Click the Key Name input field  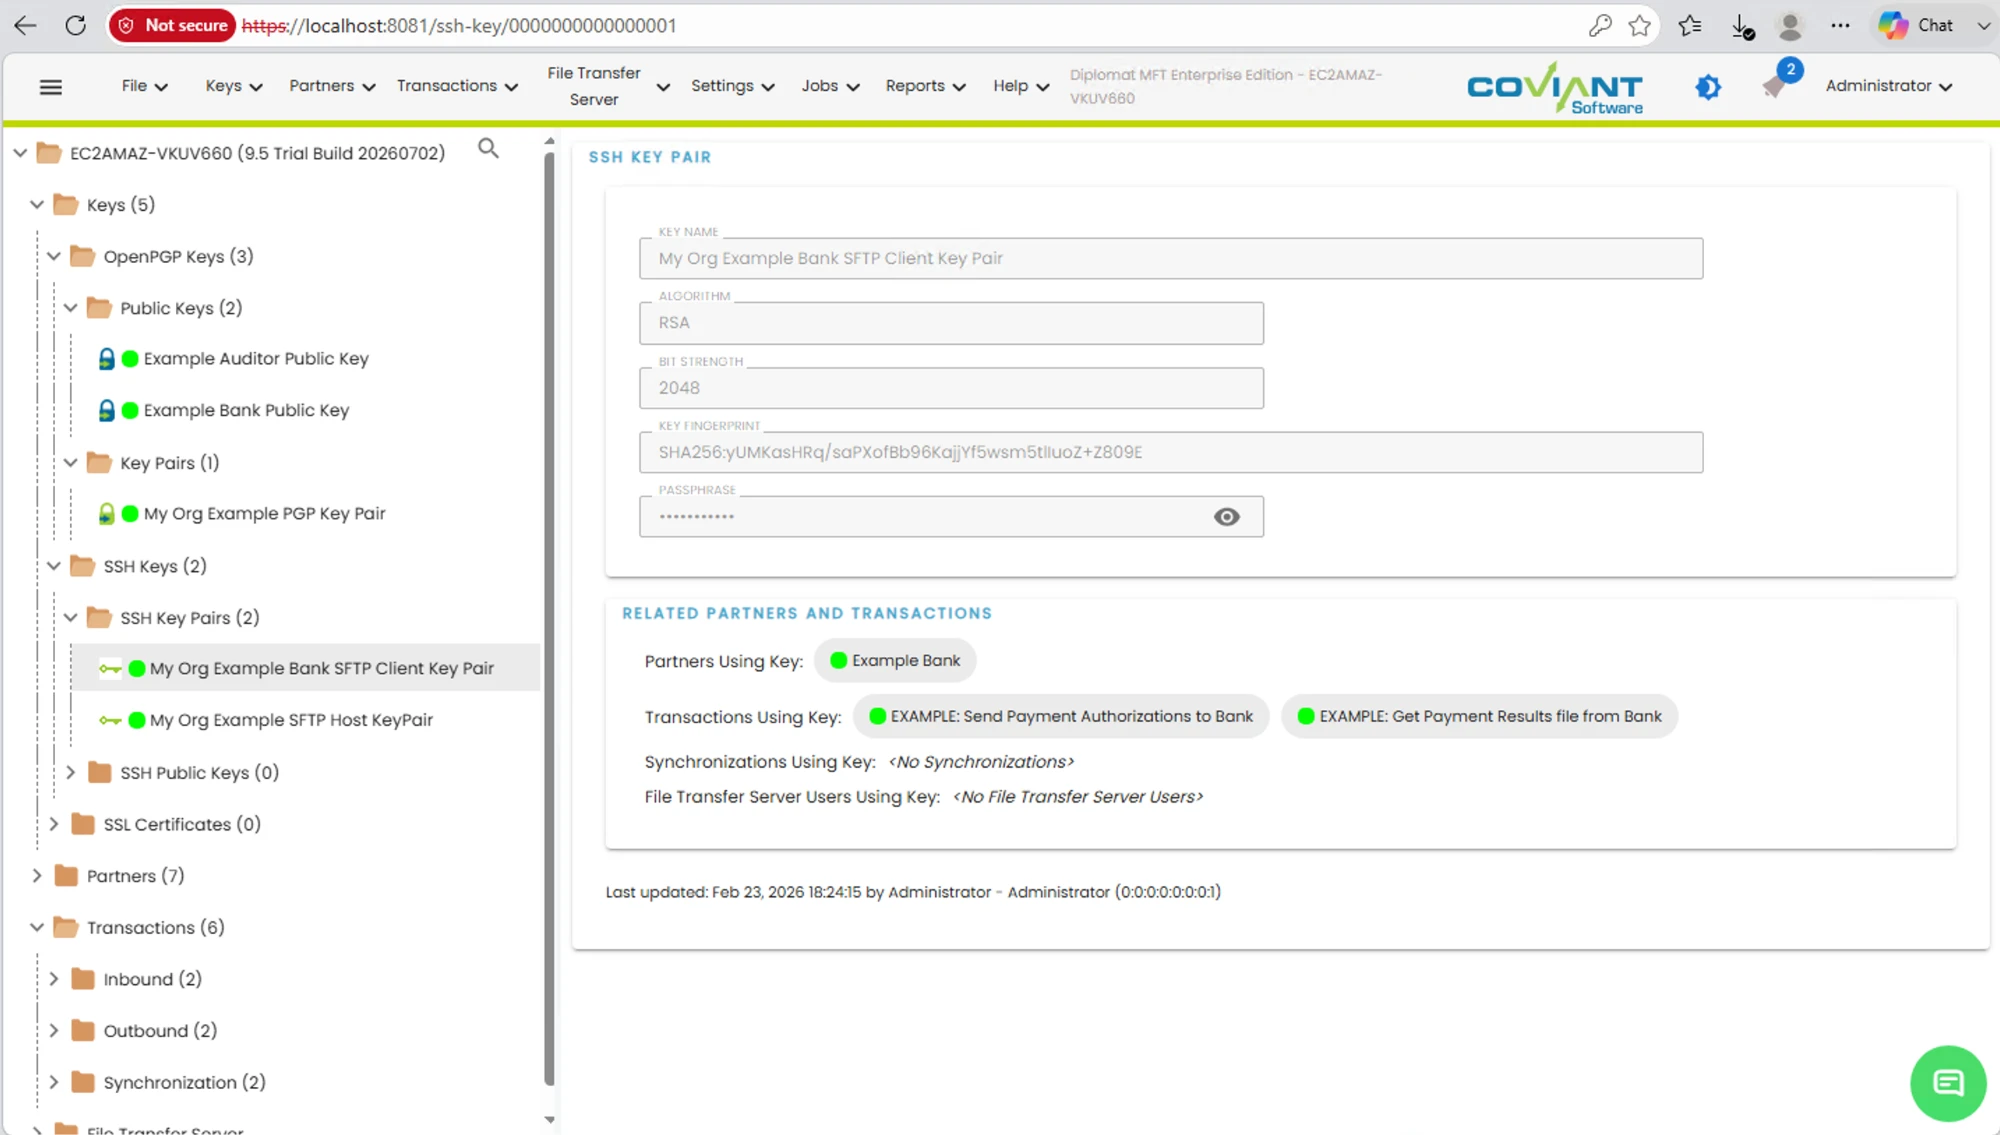tap(1170, 258)
